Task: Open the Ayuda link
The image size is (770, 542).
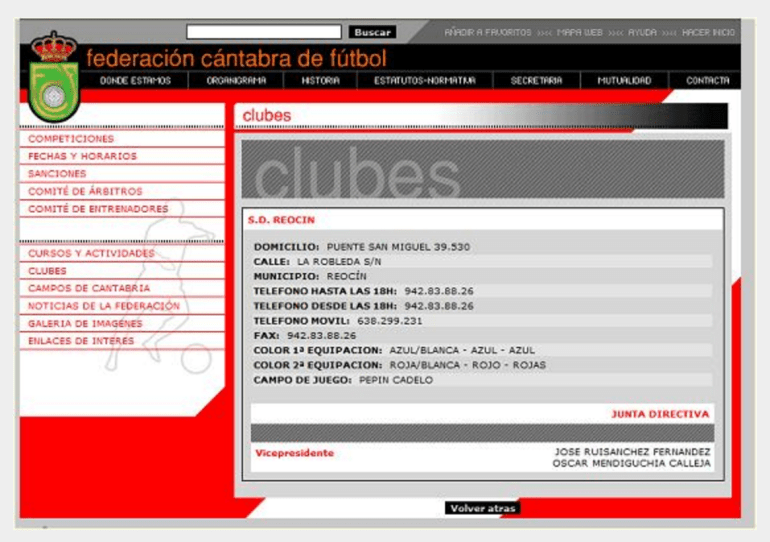Action: tap(642, 32)
